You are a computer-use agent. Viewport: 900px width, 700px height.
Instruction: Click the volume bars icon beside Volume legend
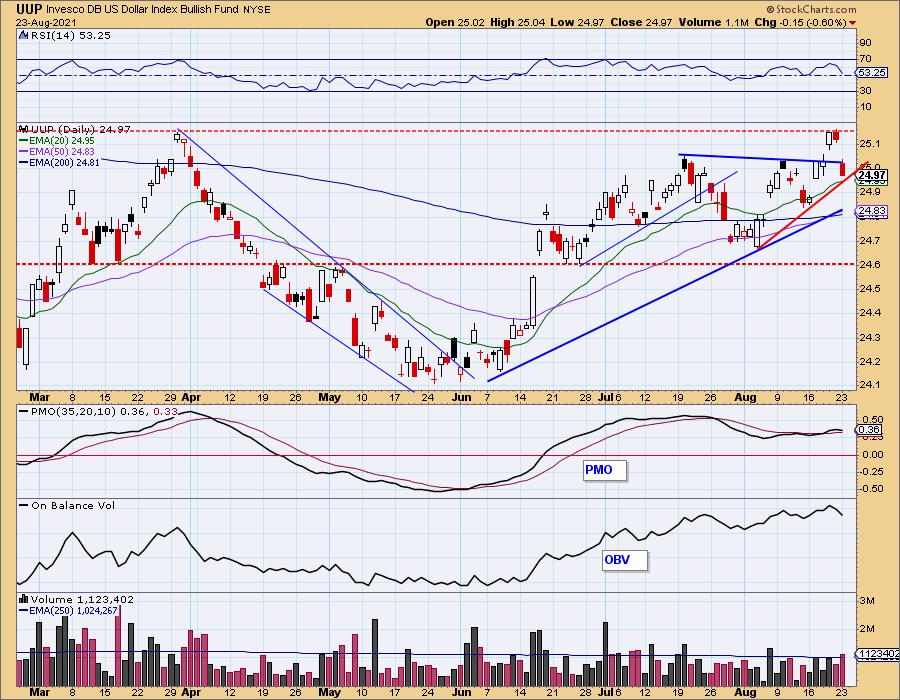pyautogui.click(x=24, y=599)
